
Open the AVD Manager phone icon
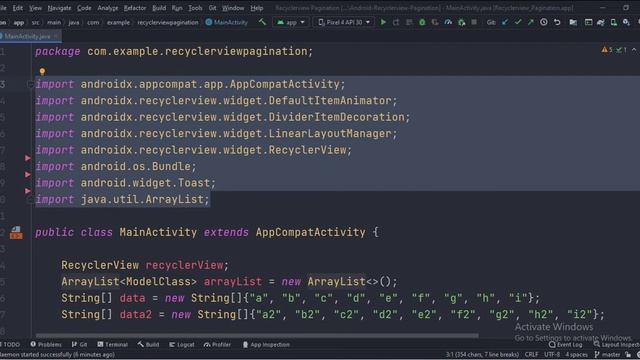(x=613, y=22)
